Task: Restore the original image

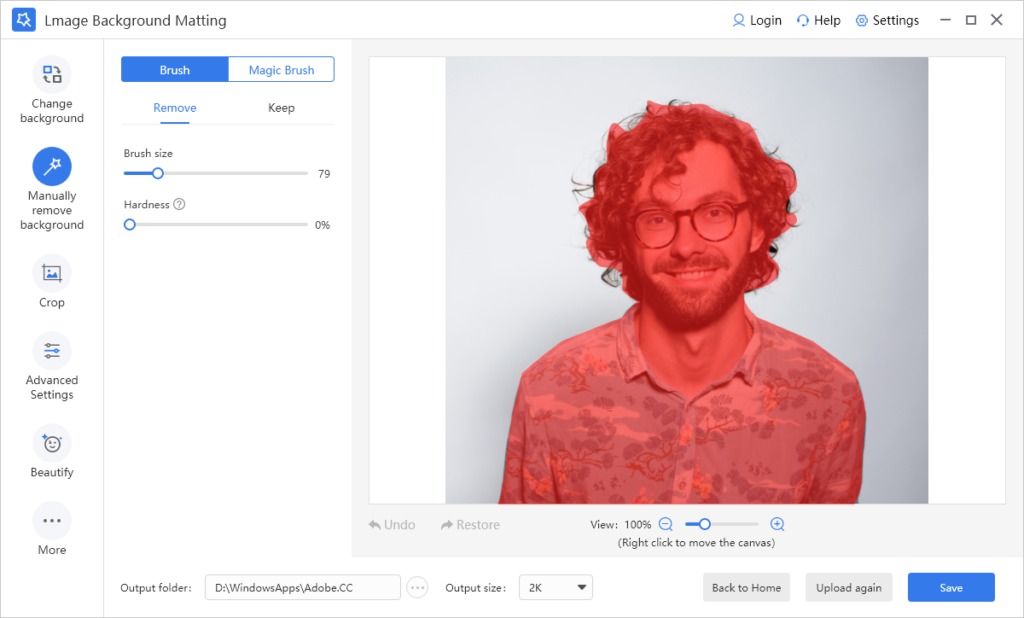Action: coord(469,524)
